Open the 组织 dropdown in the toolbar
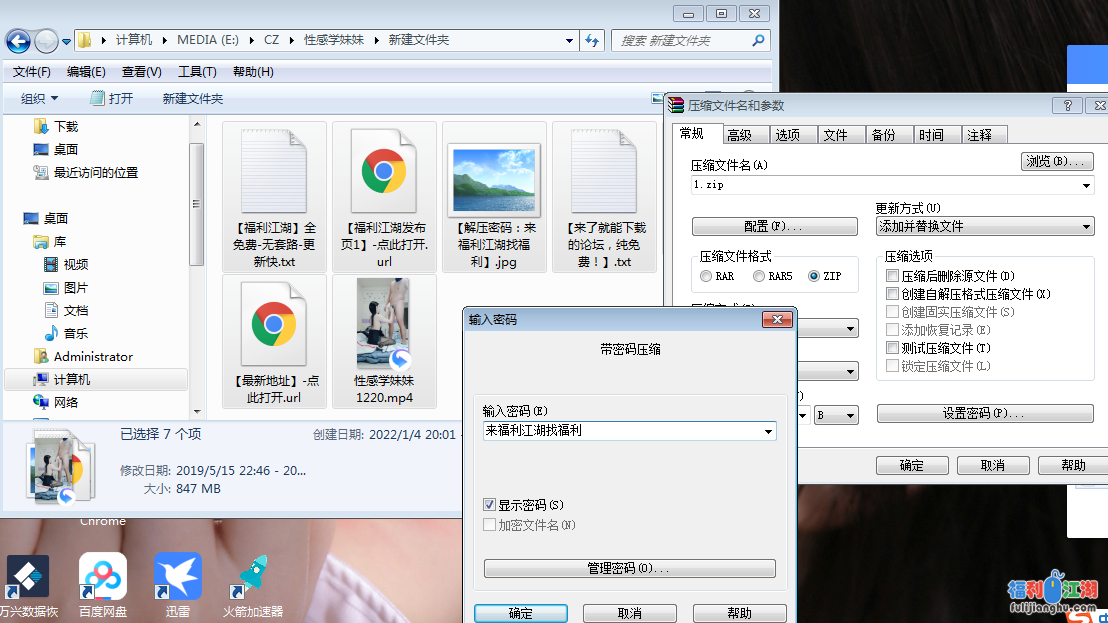This screenshot has width=1108, height=623. (40, 98)
